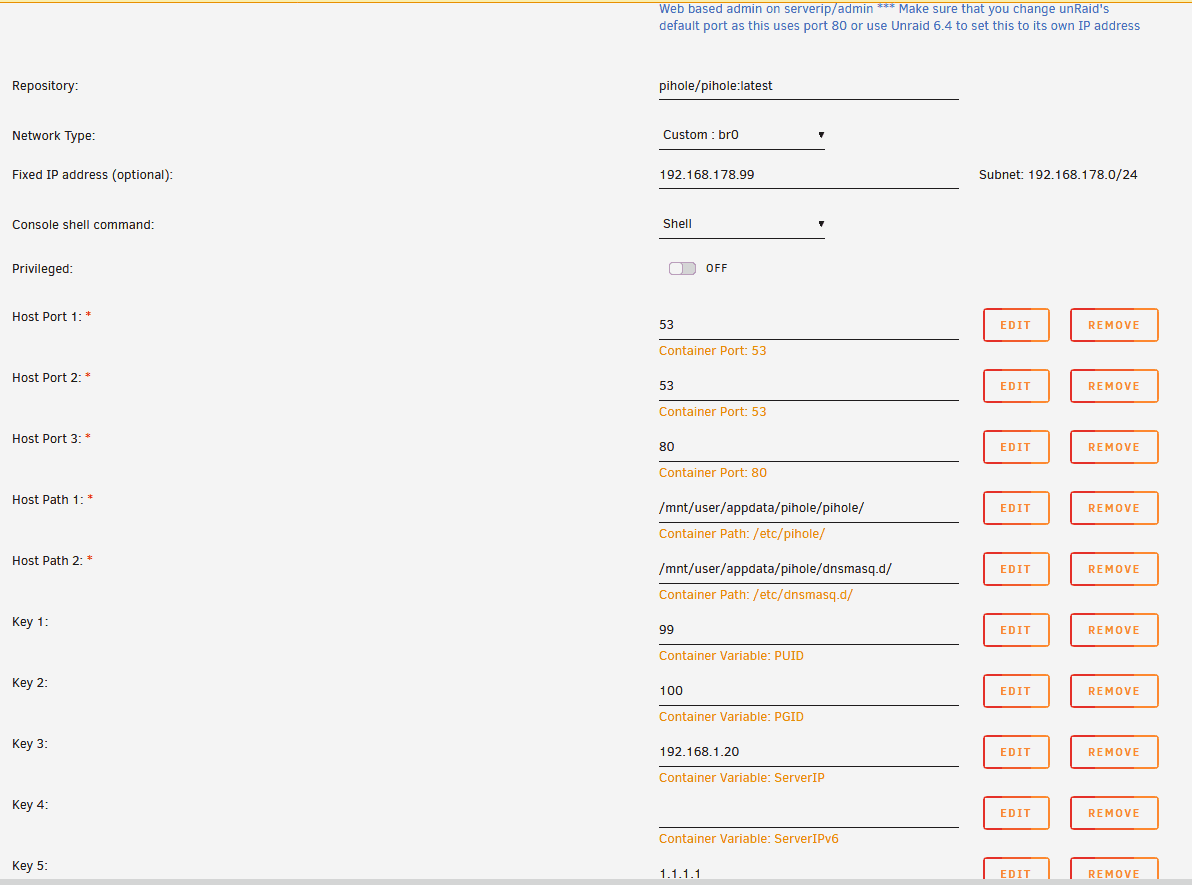
Task: Click the empty Key 4 ServerIPv6 field
Action: coord(808,814)
